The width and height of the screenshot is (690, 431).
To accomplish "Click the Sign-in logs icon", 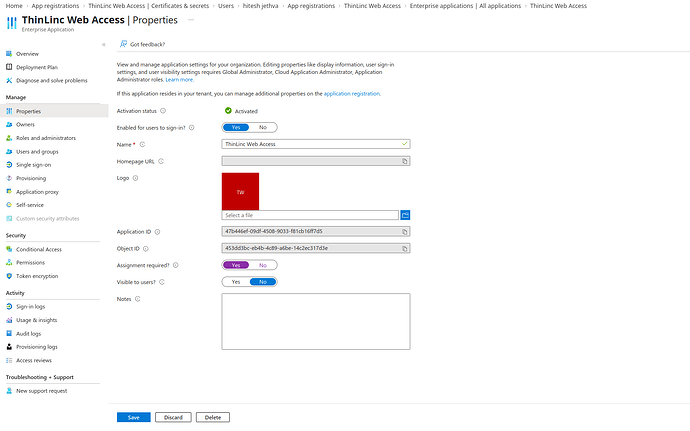I will pyautogui.click(x=9, y=306).
